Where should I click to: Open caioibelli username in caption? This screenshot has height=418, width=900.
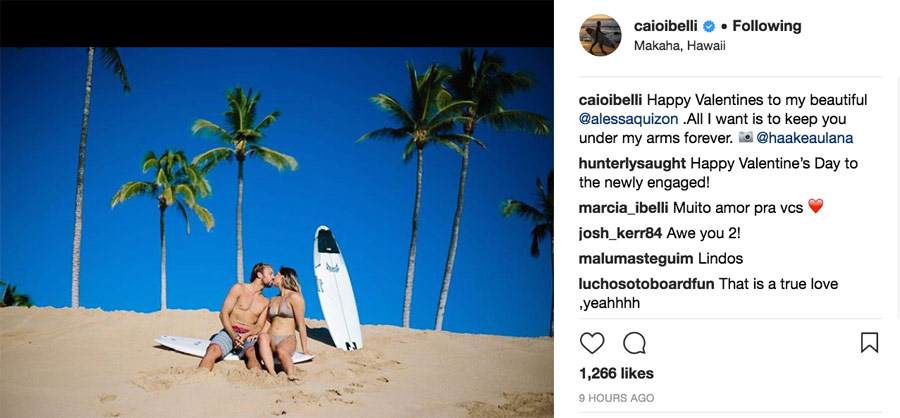pos(611,100)
